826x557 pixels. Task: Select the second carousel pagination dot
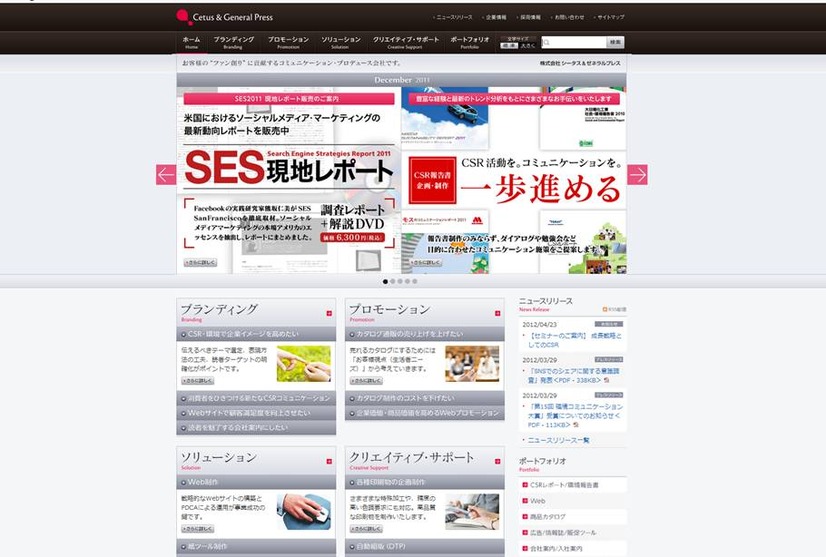click(392, 281)
